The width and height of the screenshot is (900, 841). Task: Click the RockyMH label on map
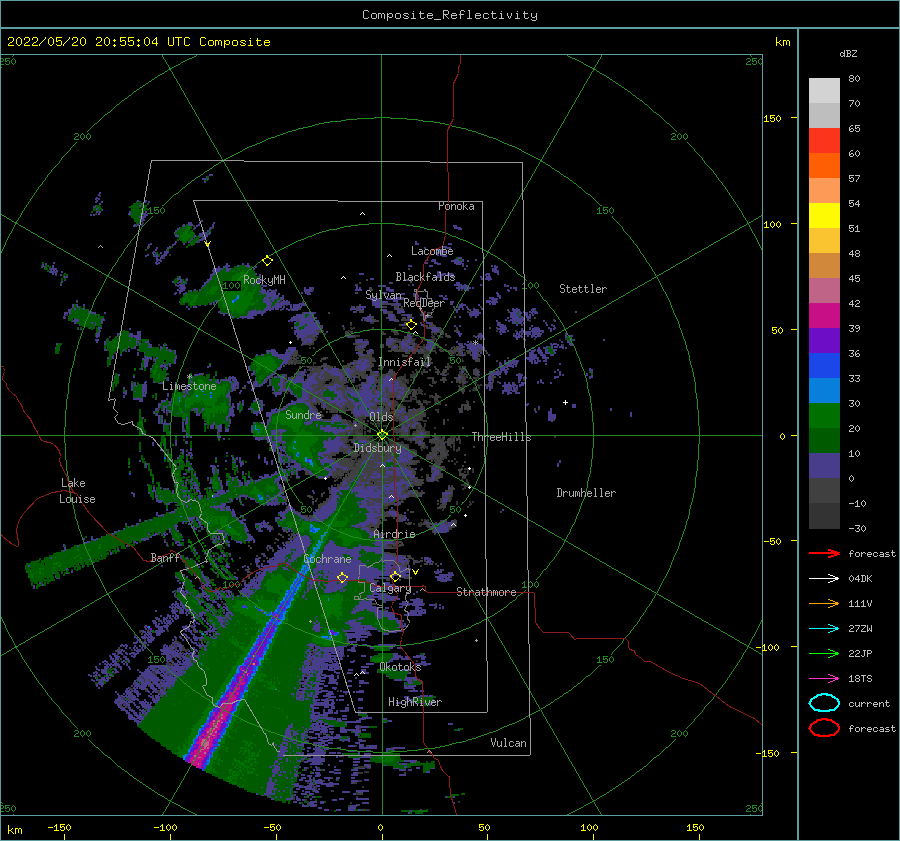click(x=264, y=280)
